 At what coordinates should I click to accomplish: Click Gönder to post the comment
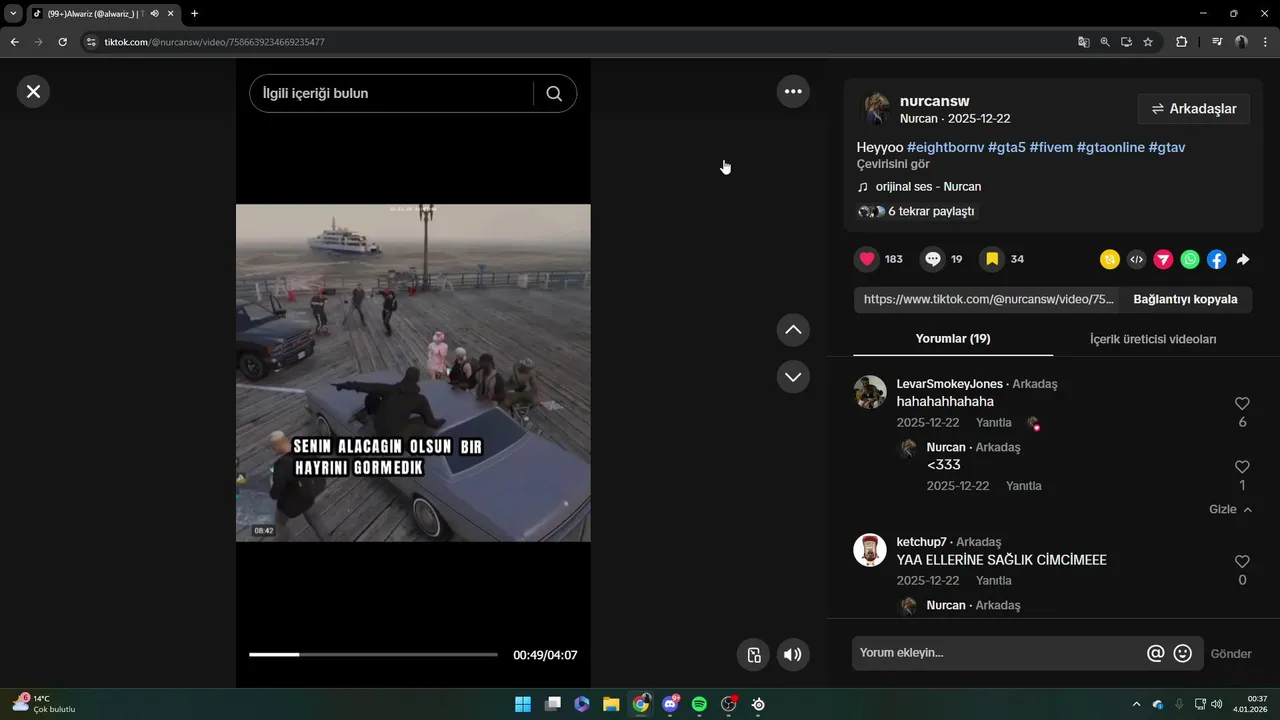1231,653
